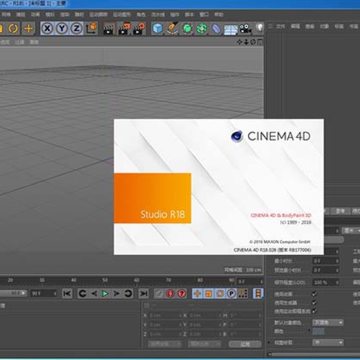Open viewport 过滤 (Filter) menu

point(20,42)
